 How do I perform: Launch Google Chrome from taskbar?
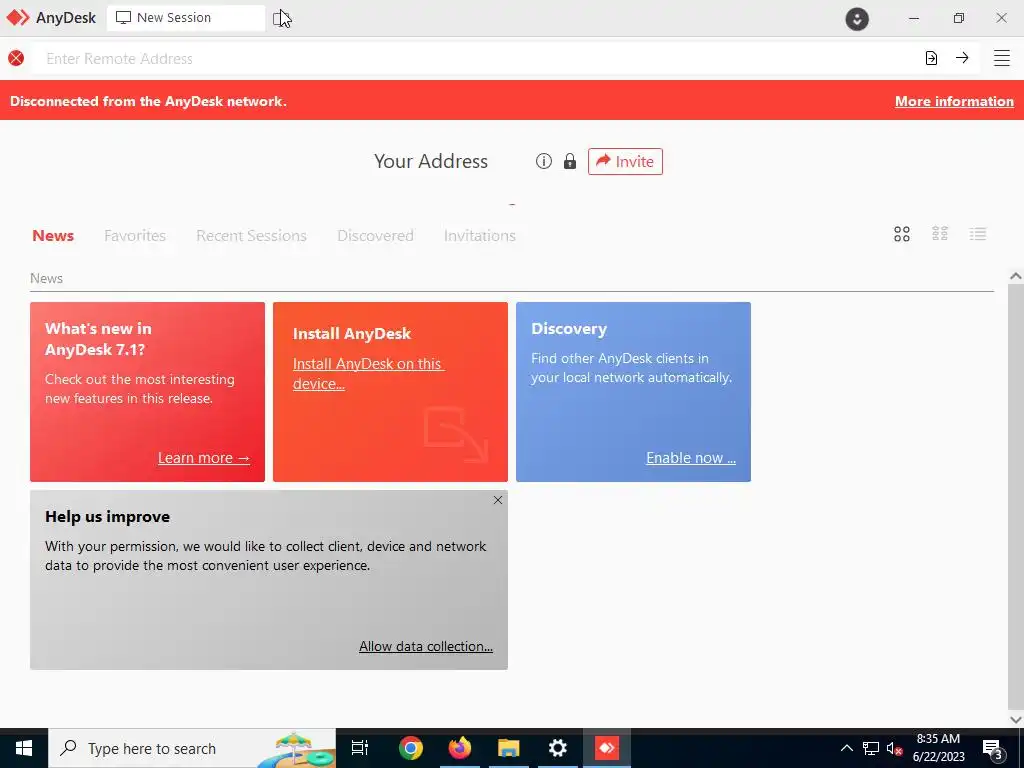point(411,748)
